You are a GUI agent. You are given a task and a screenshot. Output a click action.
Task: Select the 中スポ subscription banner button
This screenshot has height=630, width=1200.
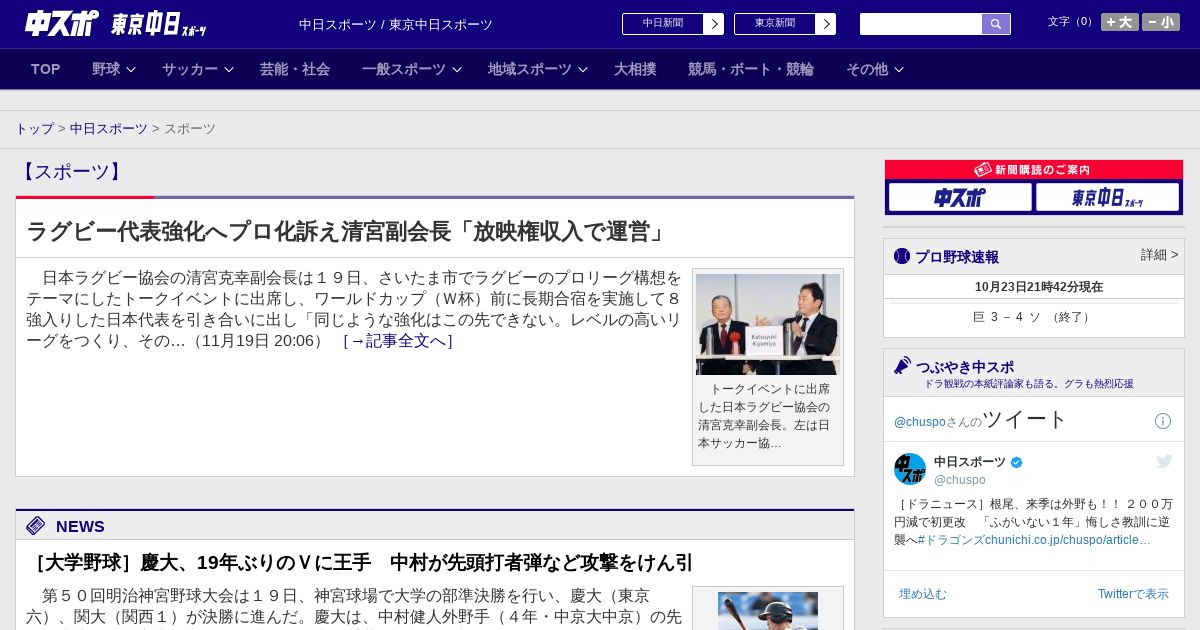[x=960, y=197]
